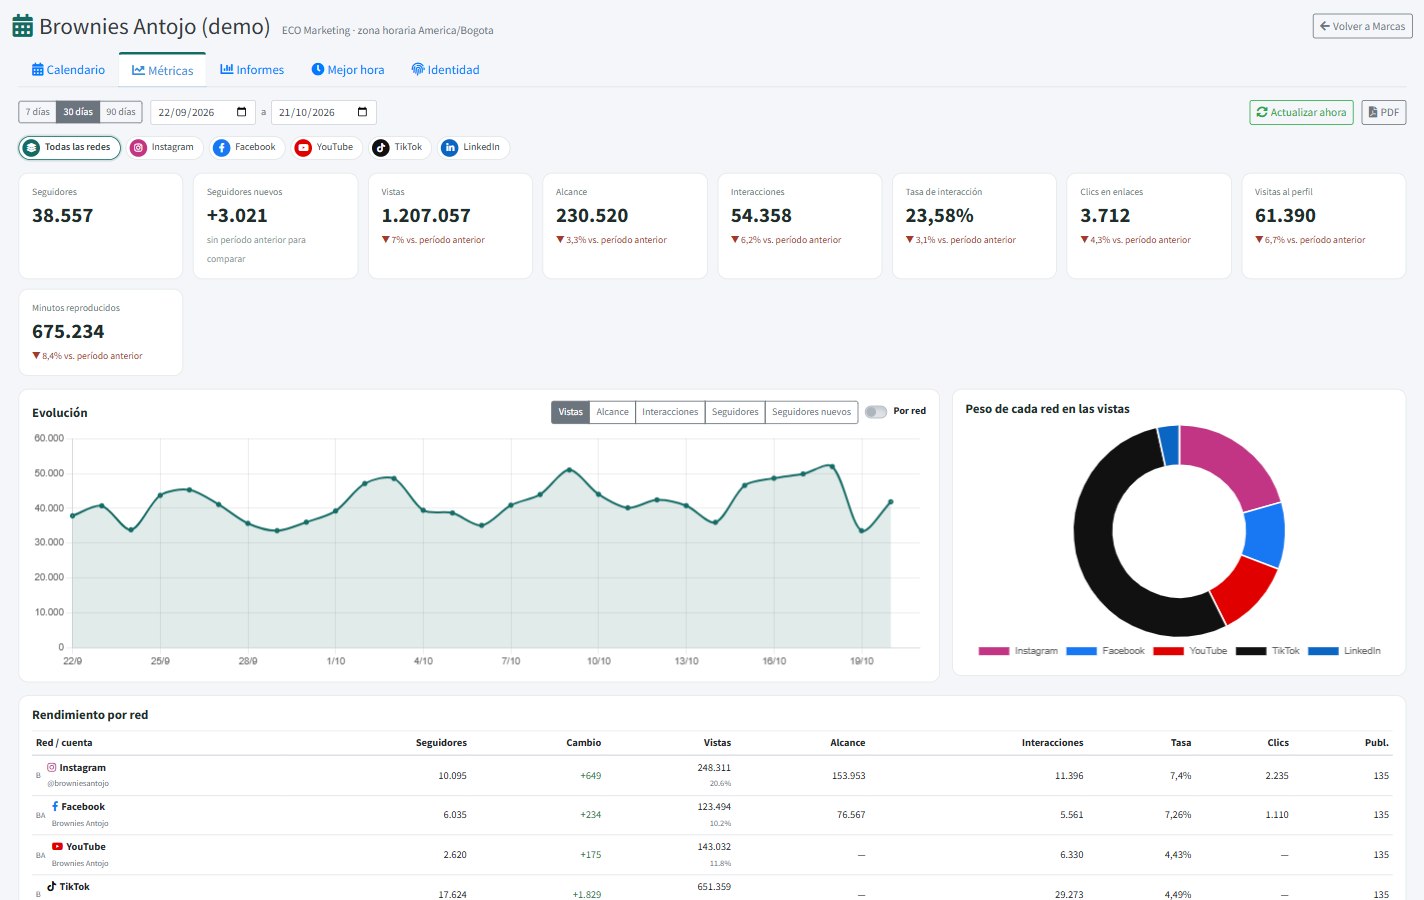This screenshot has height=900, width=1424.
Task: Show the Seguidores series in Evolución chart
Action: [735, 412]
